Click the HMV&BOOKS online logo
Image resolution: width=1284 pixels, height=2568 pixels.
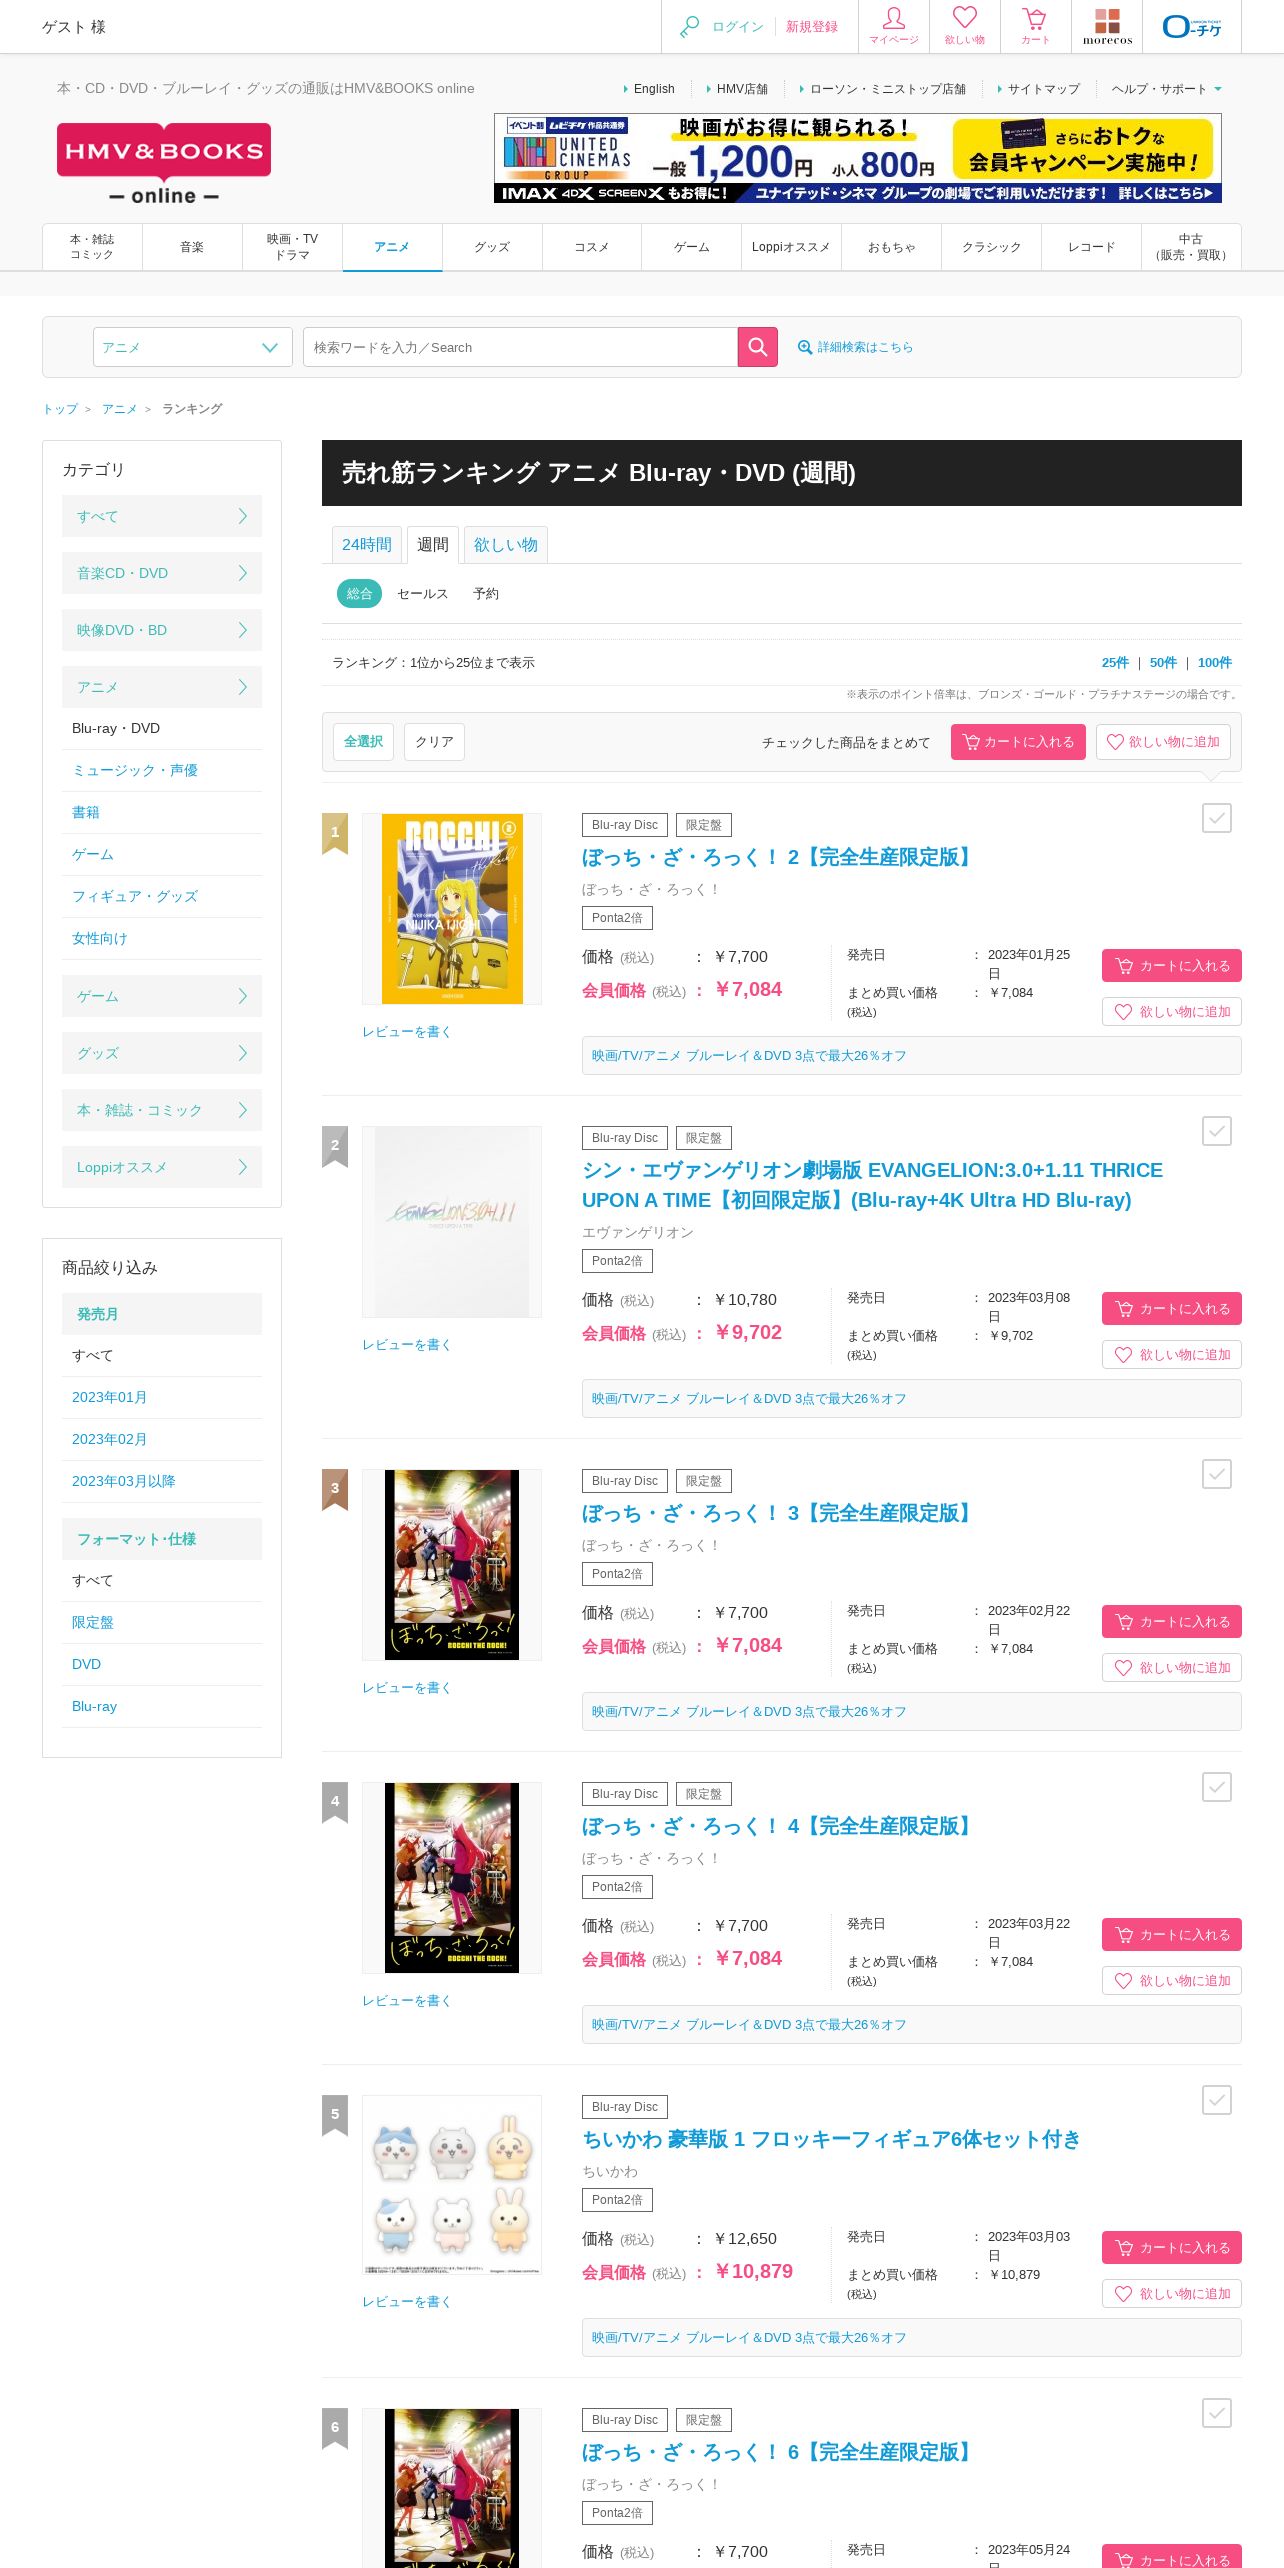click(x=164, y=165)
